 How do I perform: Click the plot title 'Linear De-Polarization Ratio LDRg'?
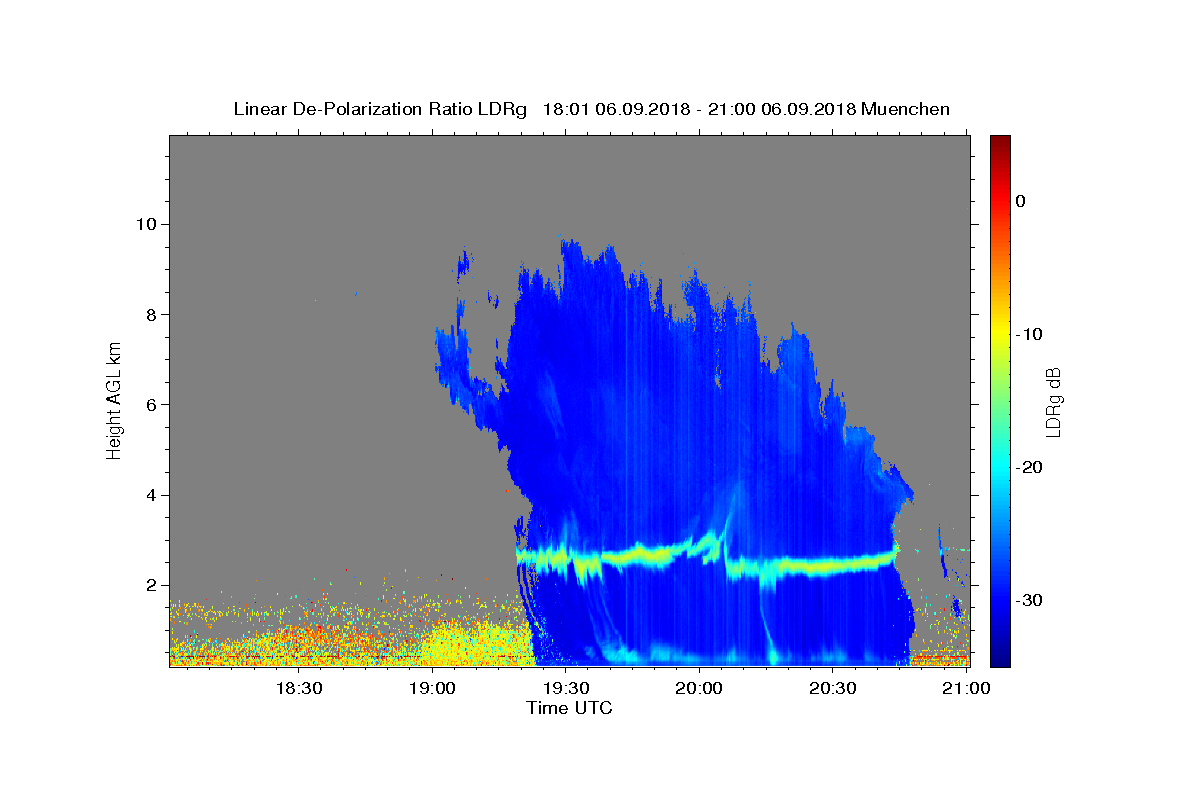coord(379,109)
